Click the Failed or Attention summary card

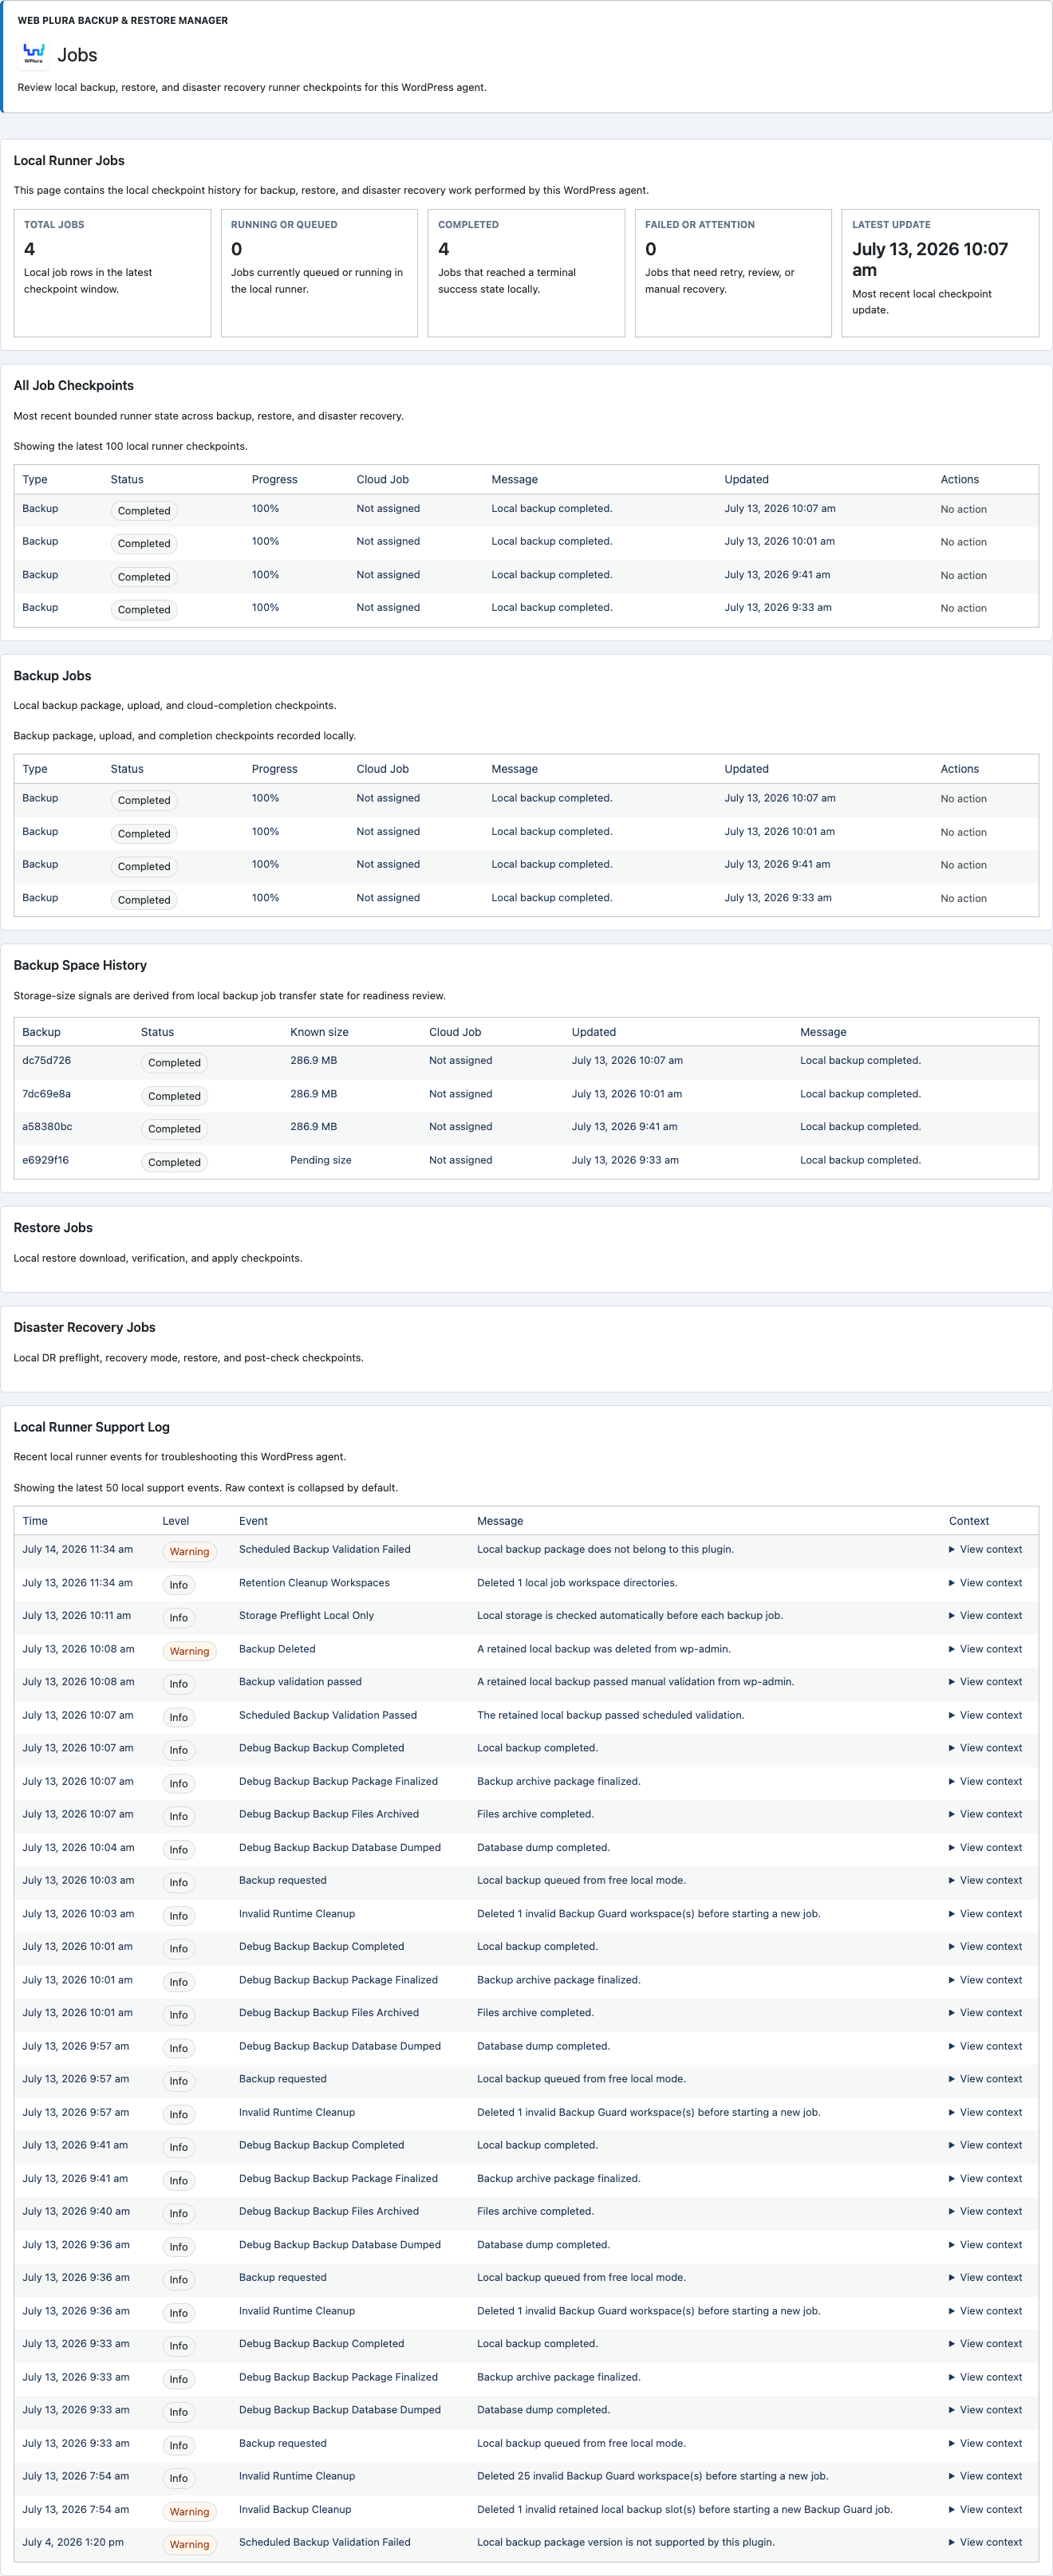coord(733,273)
